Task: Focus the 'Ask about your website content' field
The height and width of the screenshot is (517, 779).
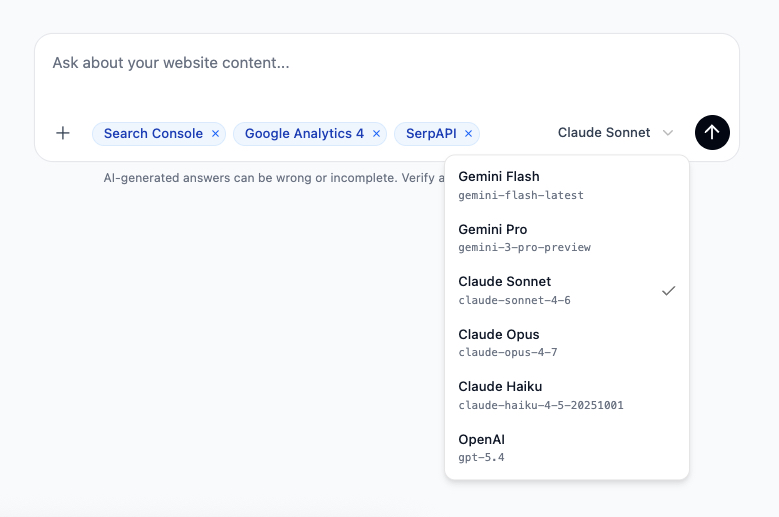Action: (387, 63)
